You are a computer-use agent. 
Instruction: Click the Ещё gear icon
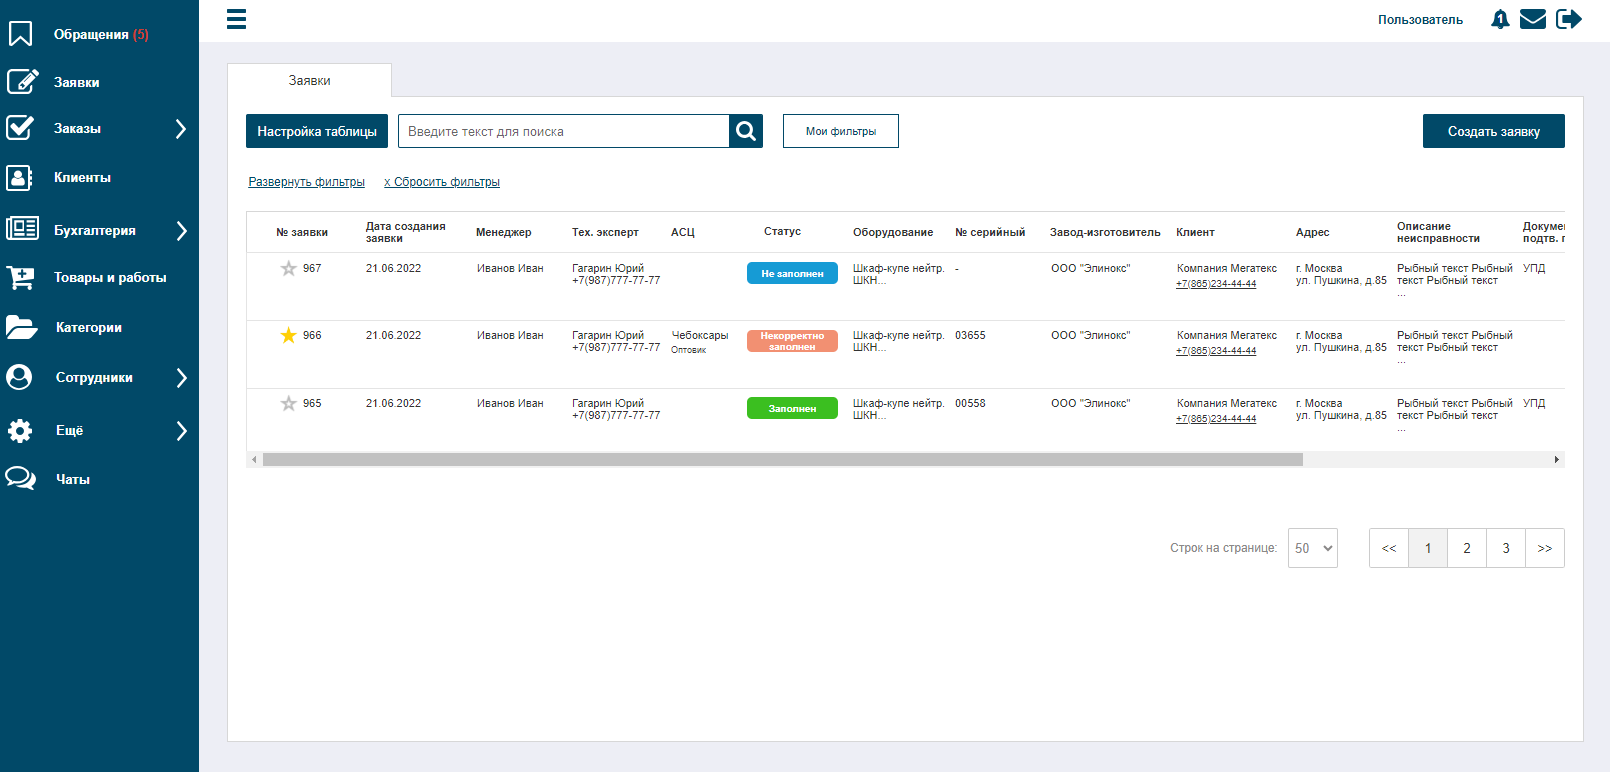[x=20, y=430]
